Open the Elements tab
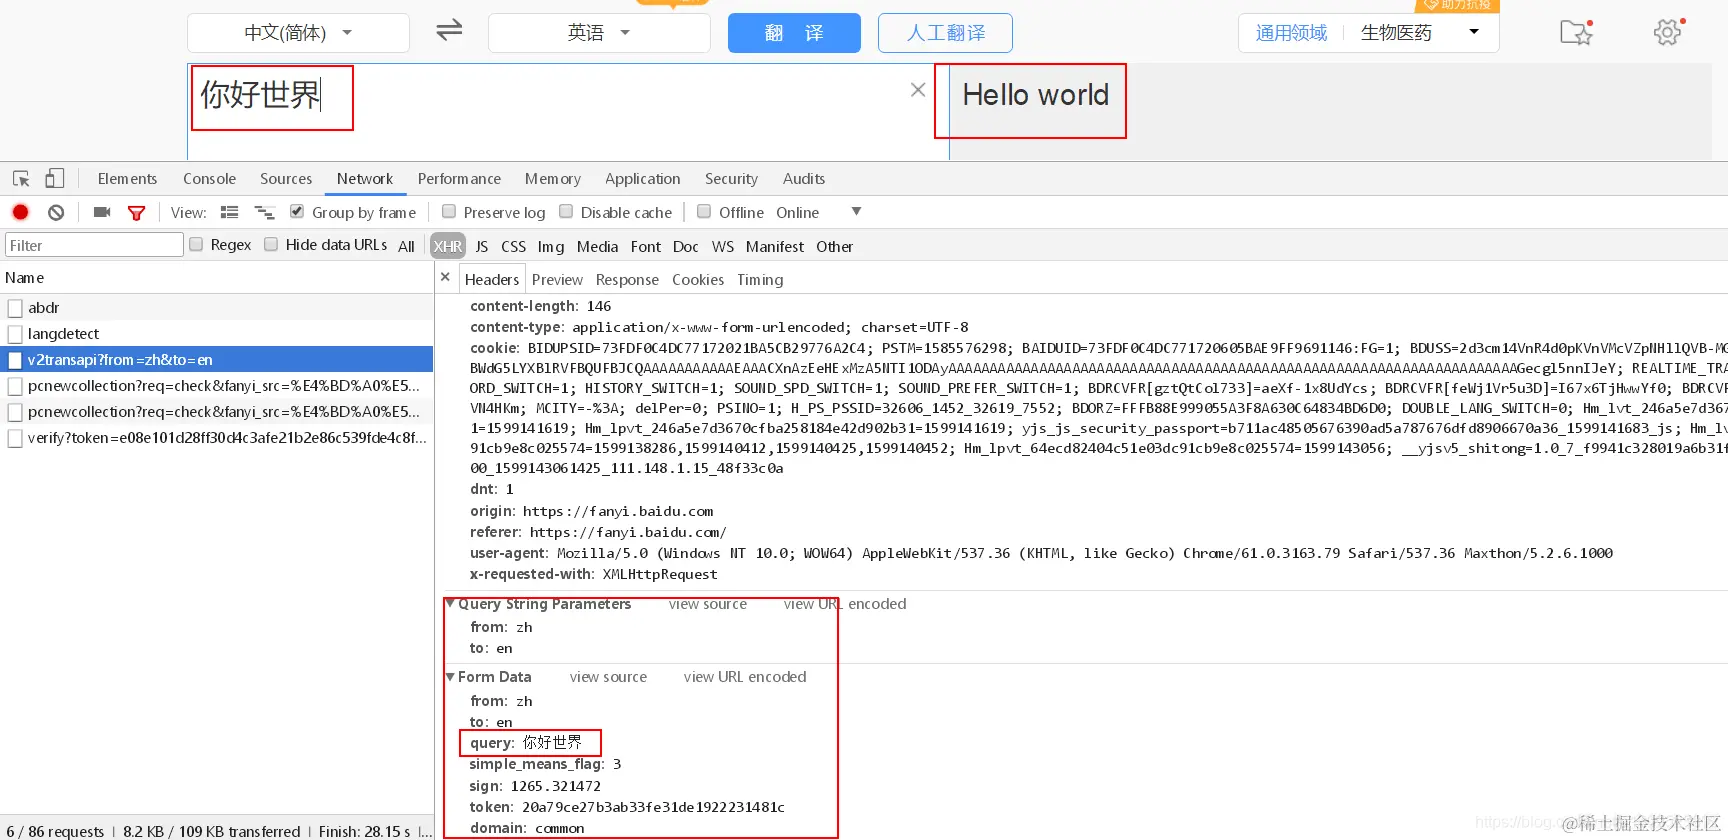The image size is (1728, 840). (127, 179)
